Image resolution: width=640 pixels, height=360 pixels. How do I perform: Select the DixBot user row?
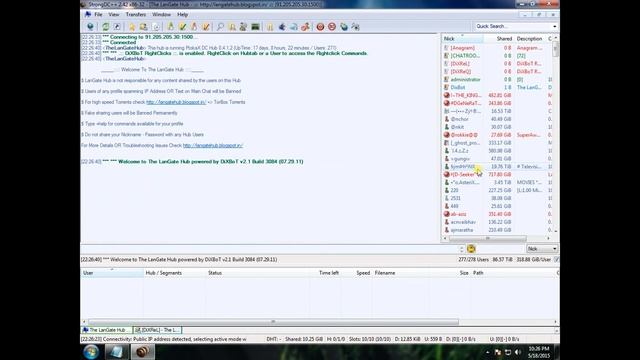point(496,87)
